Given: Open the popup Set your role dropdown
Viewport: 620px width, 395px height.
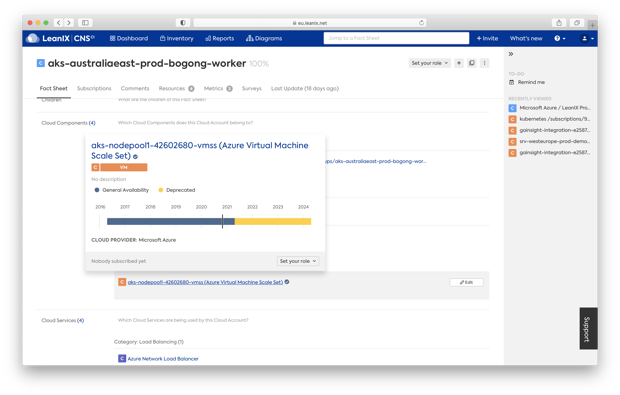Looking at the screenshot, I should click(x=298, y=261).
